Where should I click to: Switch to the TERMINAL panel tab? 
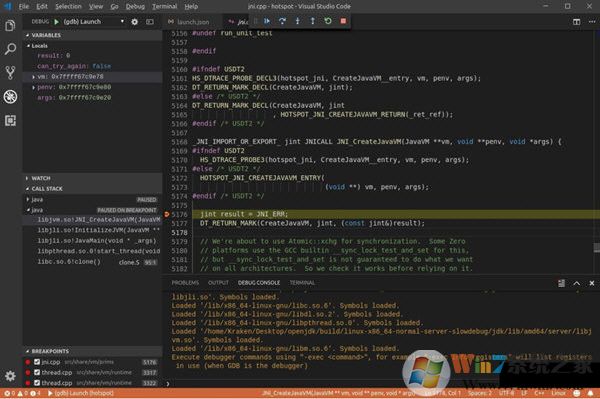[302, 283]
